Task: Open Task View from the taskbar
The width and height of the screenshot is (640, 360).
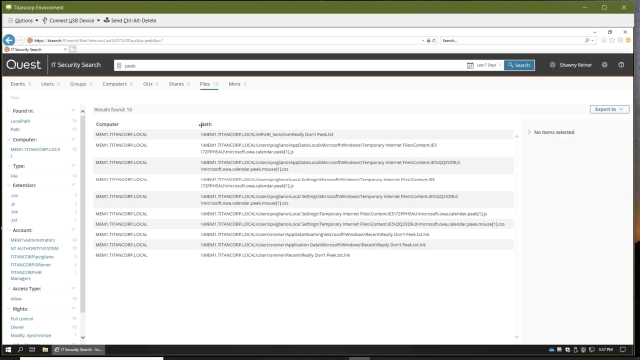Action: (32, 350)
